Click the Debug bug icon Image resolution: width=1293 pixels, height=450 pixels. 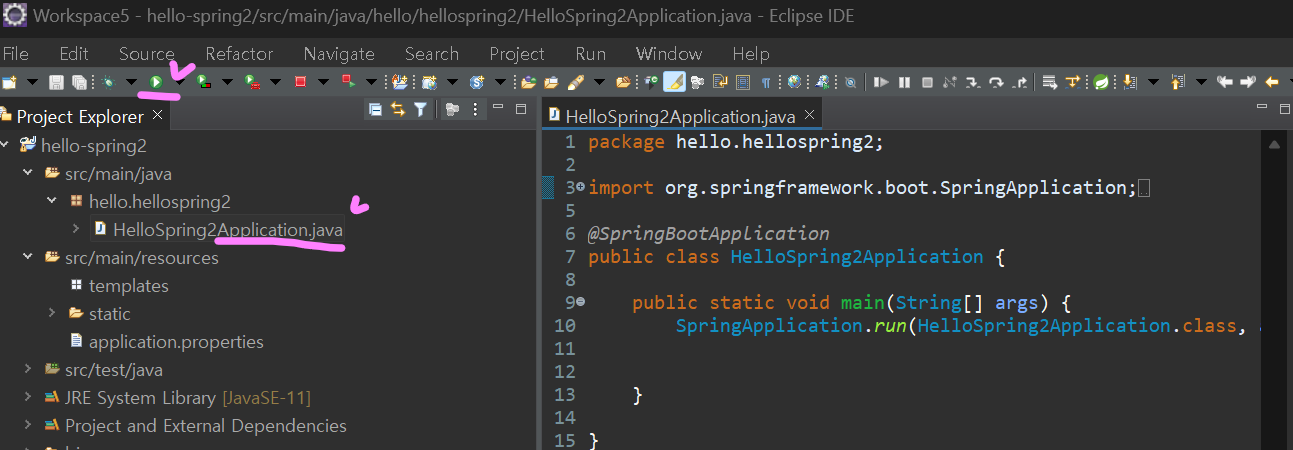pos(107,81)
